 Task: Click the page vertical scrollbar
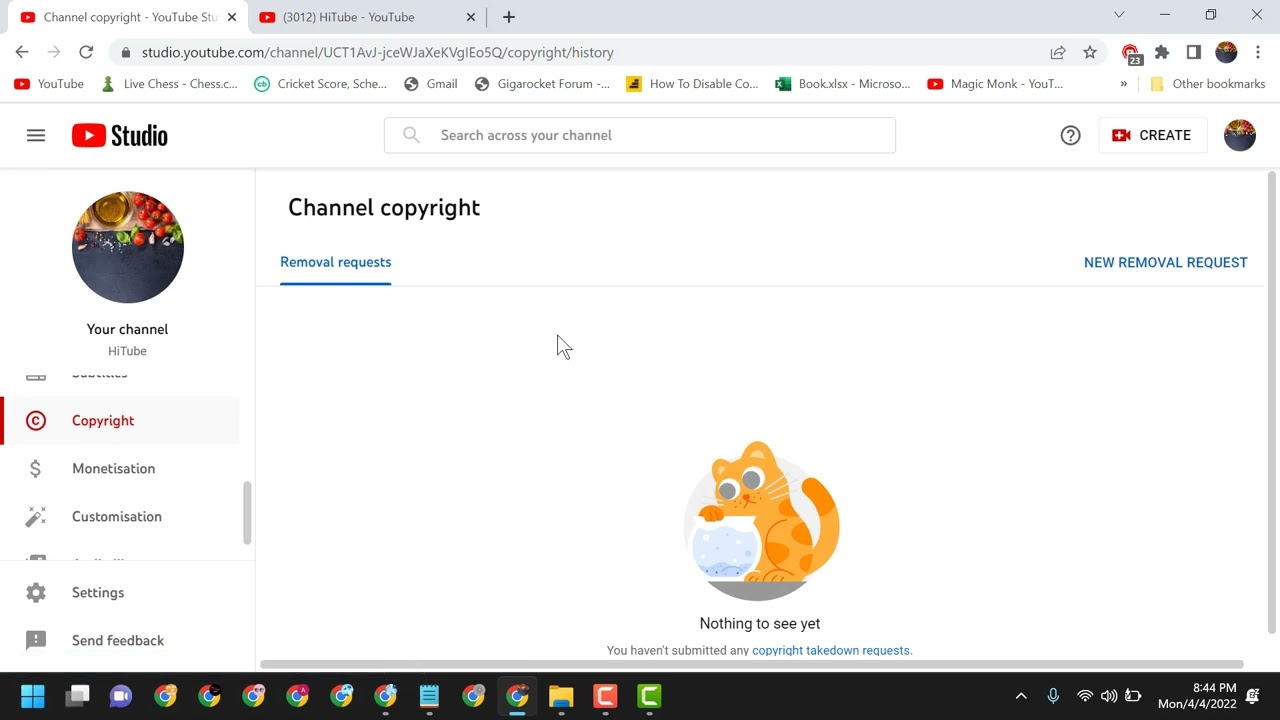pos(1272,402)
